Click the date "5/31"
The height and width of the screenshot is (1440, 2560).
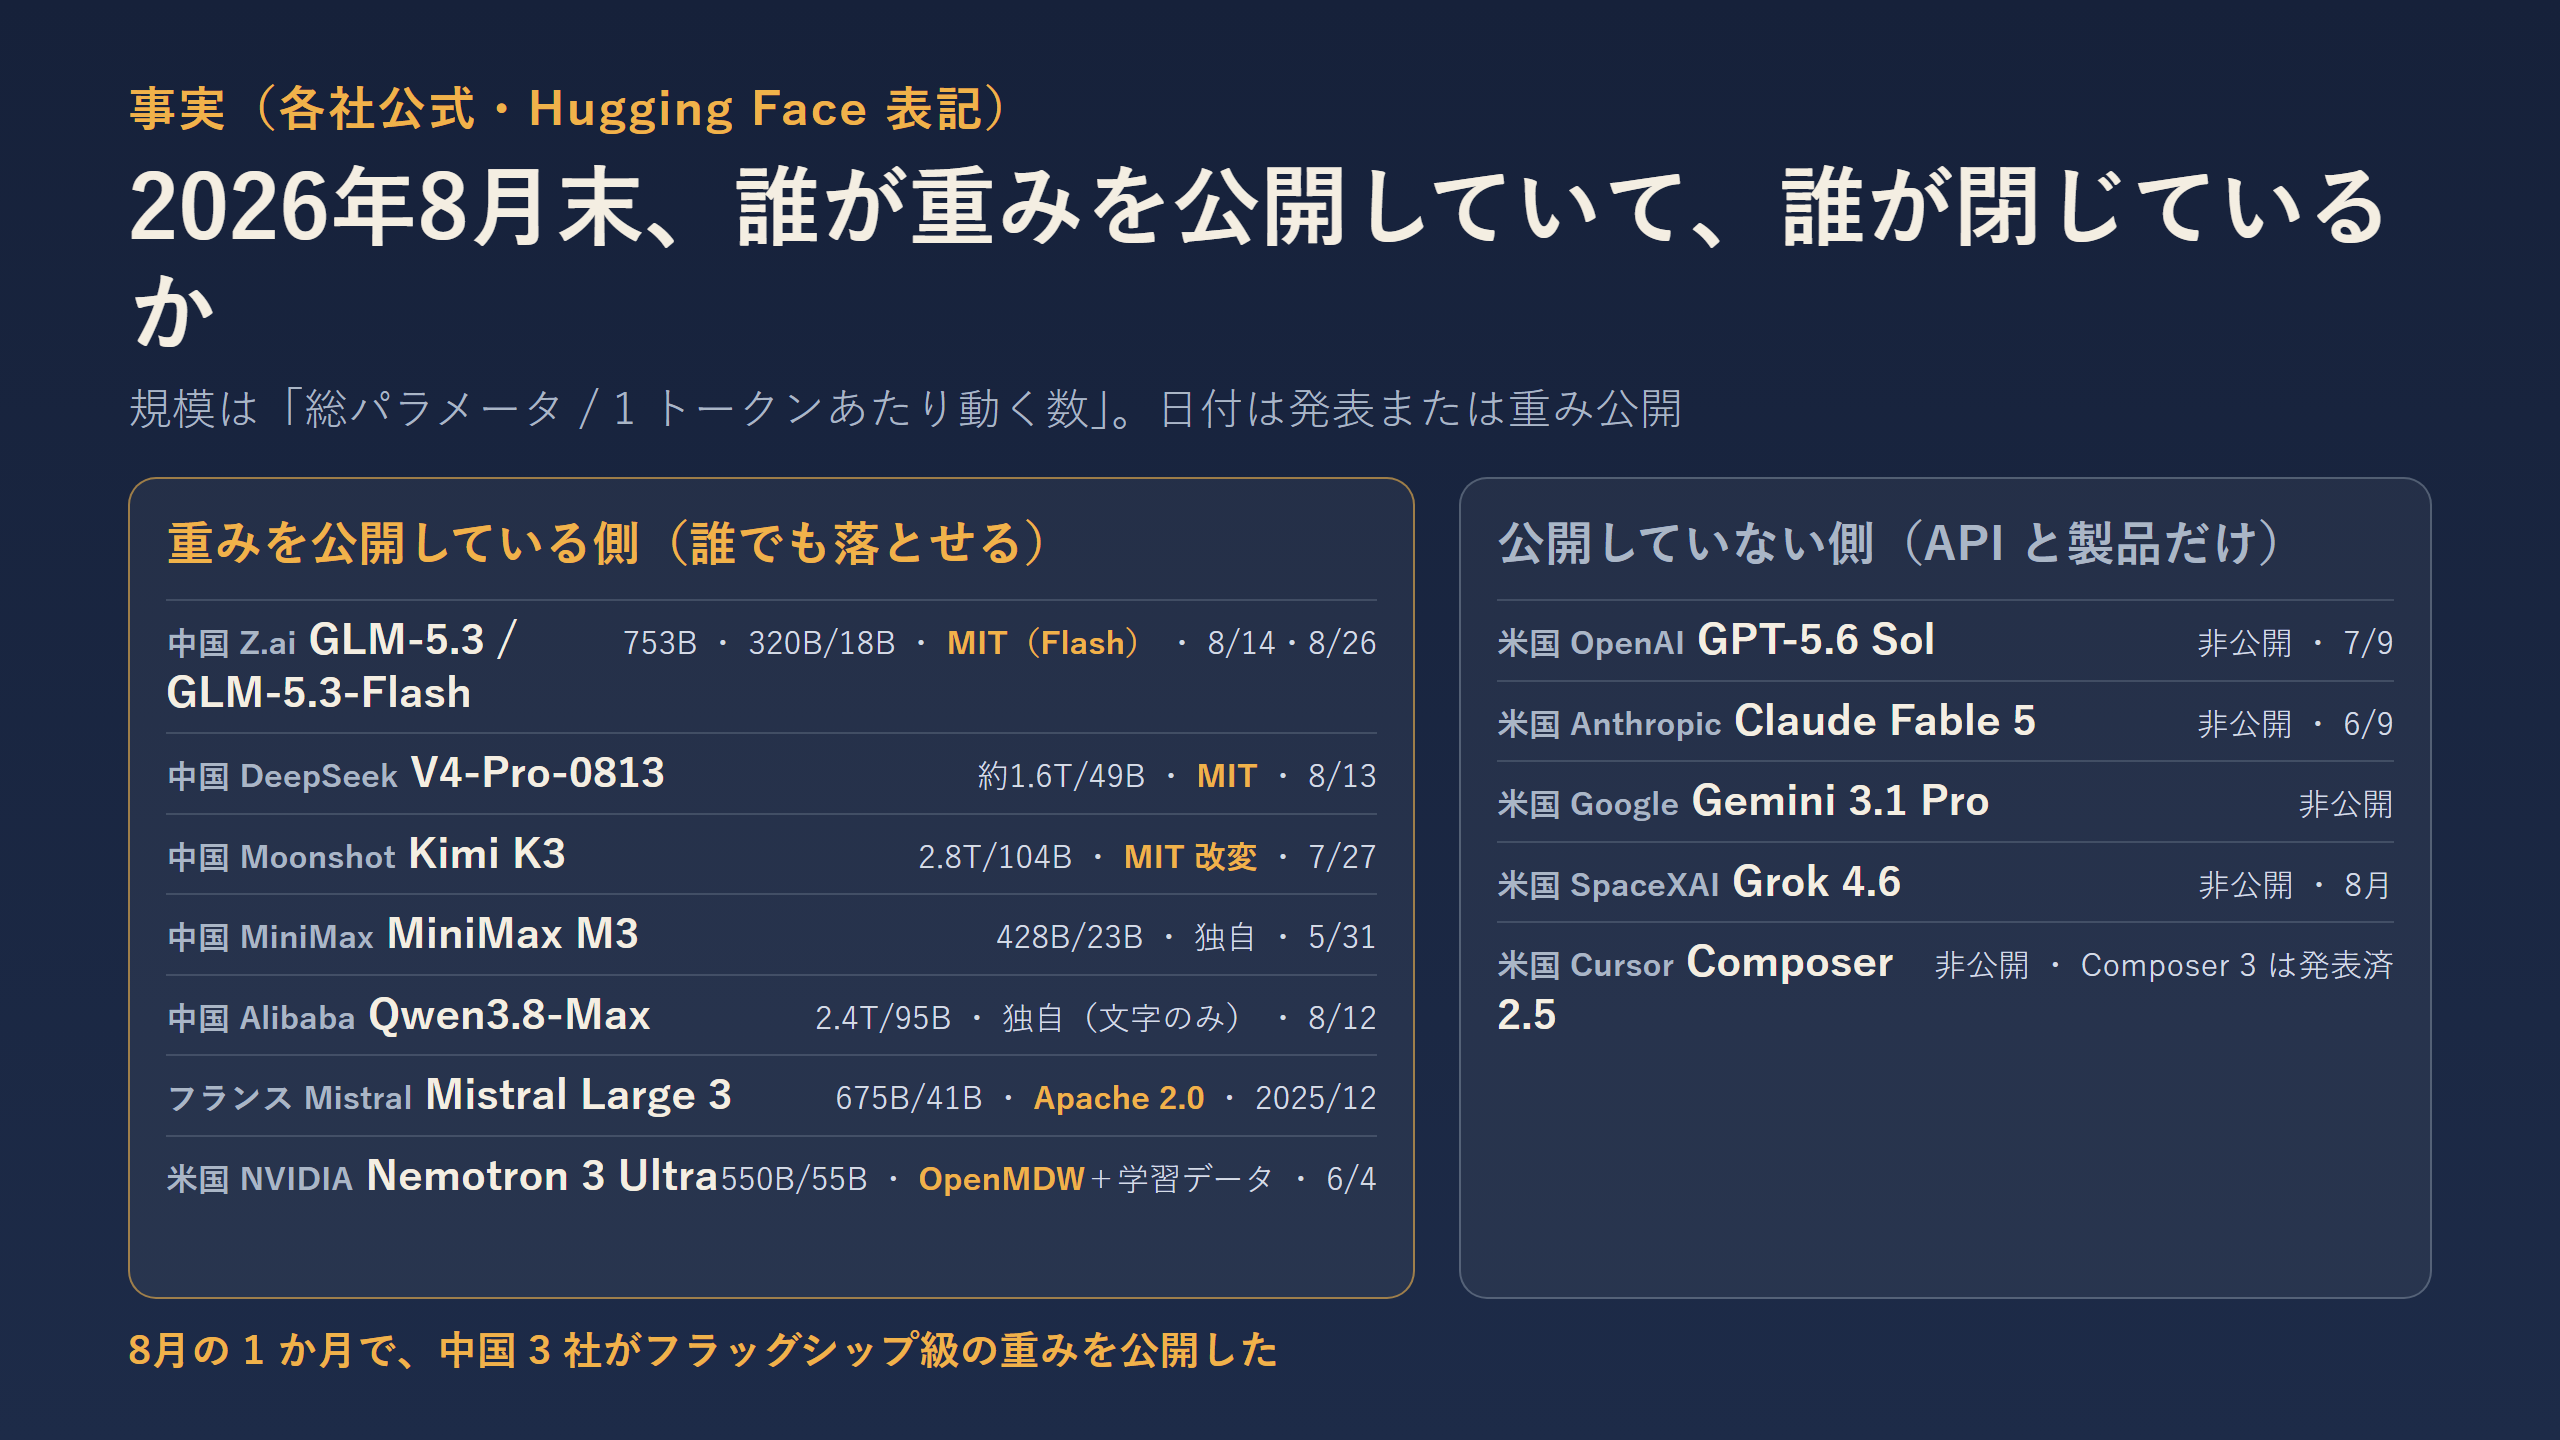1342,937
